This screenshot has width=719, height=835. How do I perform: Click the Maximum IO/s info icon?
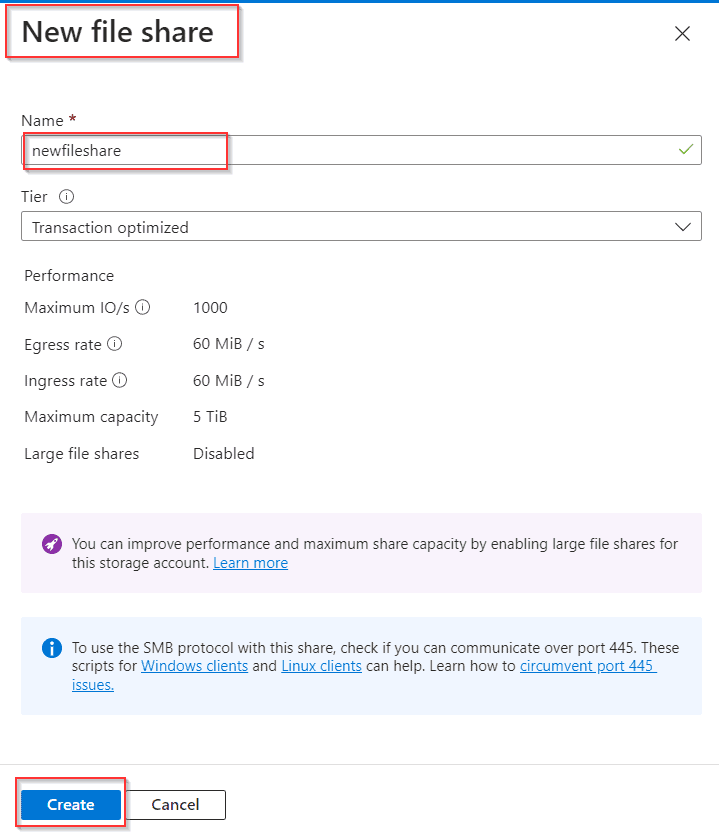tap(142, 308)
